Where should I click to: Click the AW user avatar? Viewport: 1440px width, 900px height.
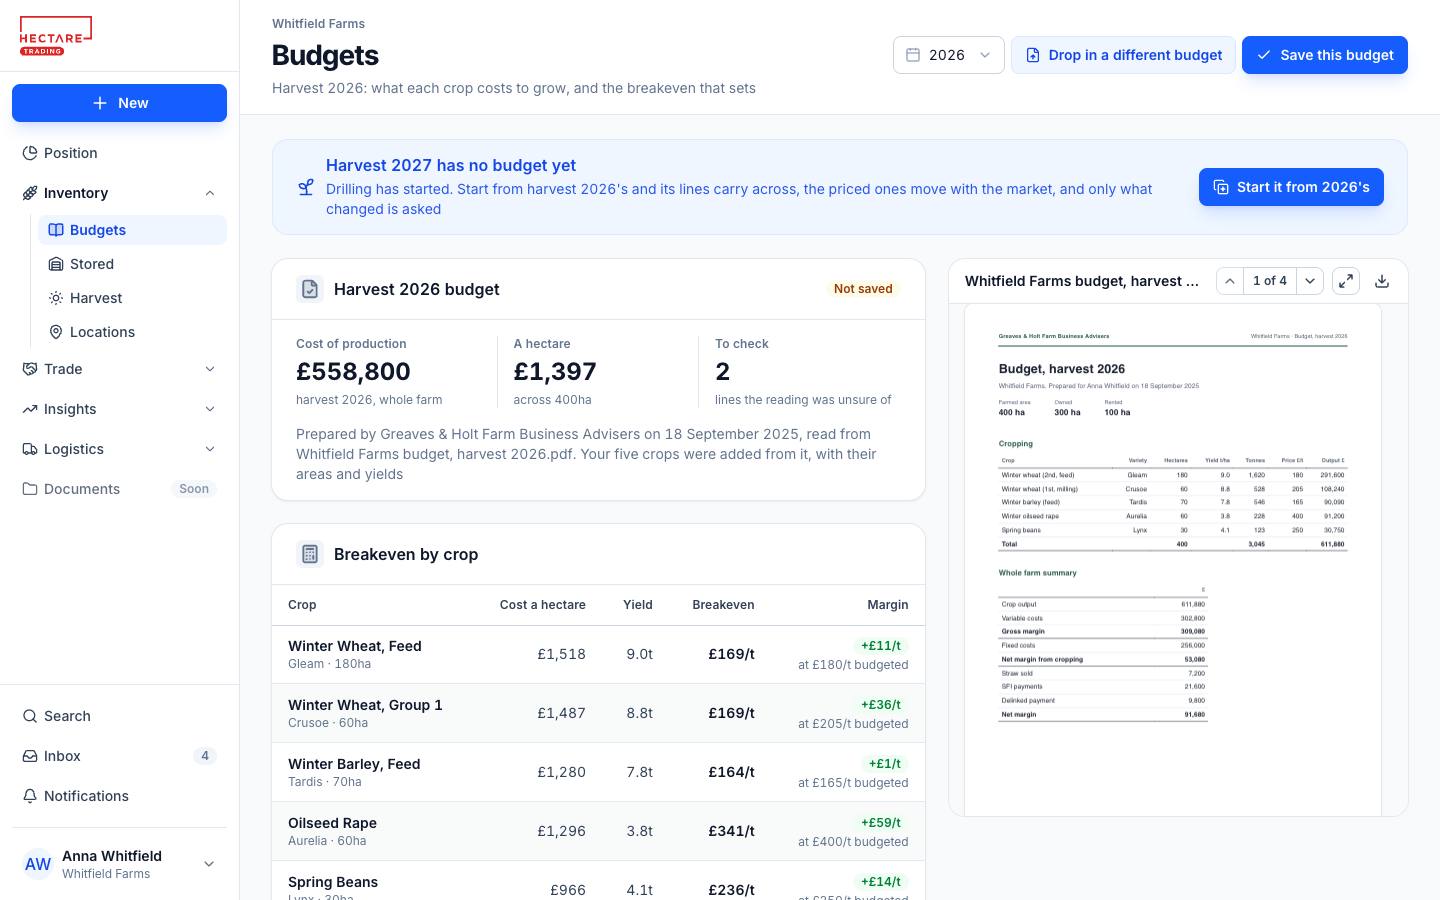tap(38, 864)
